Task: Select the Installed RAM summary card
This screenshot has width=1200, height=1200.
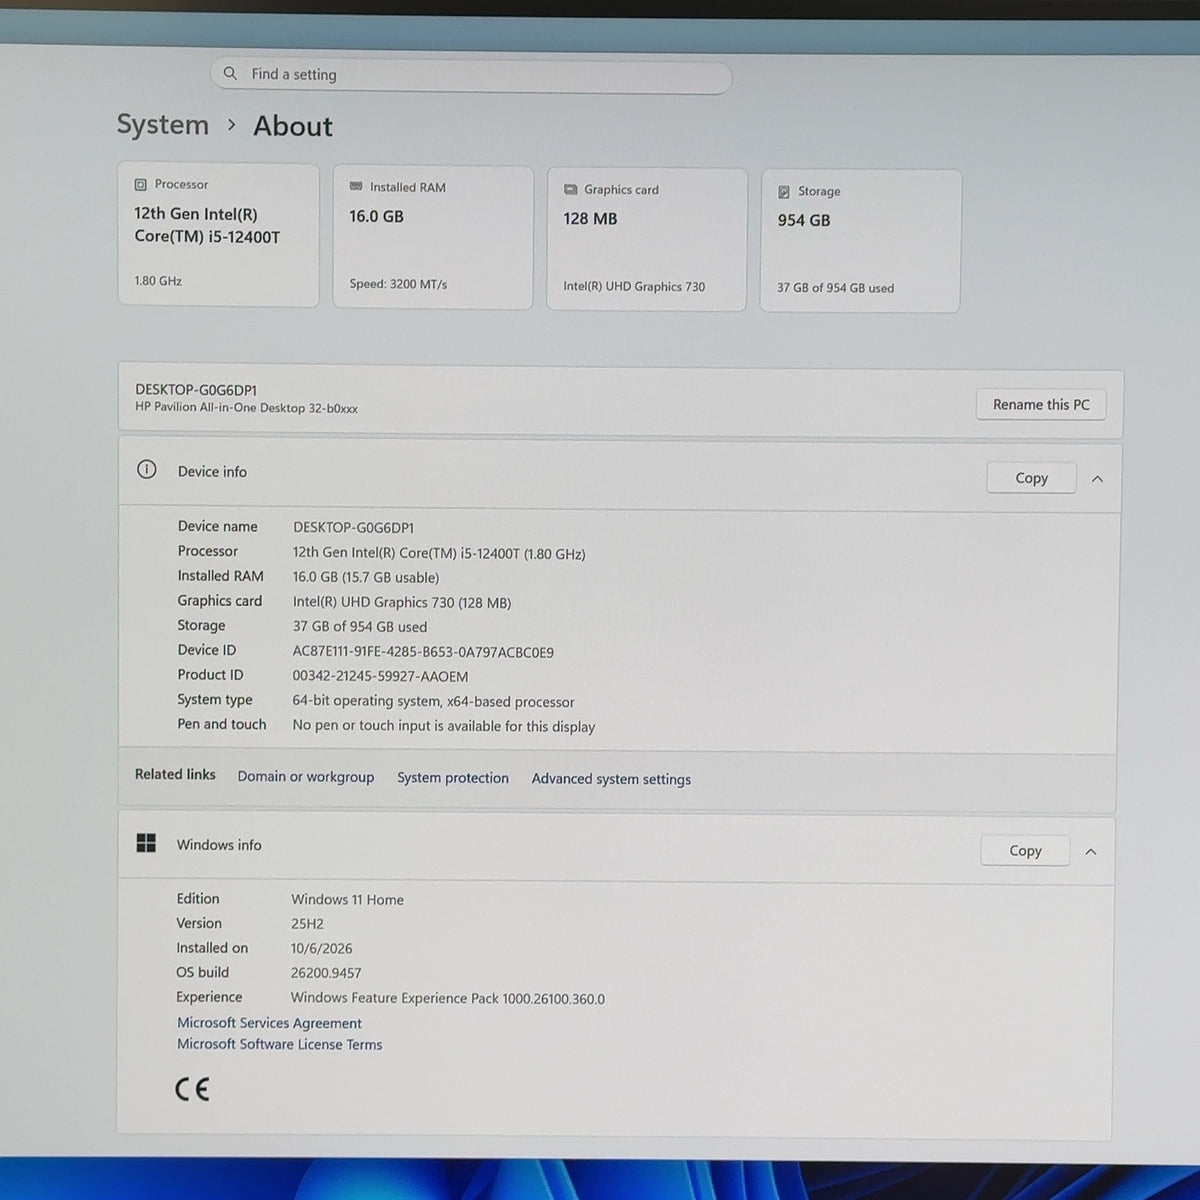Action: tap(432, 237)
